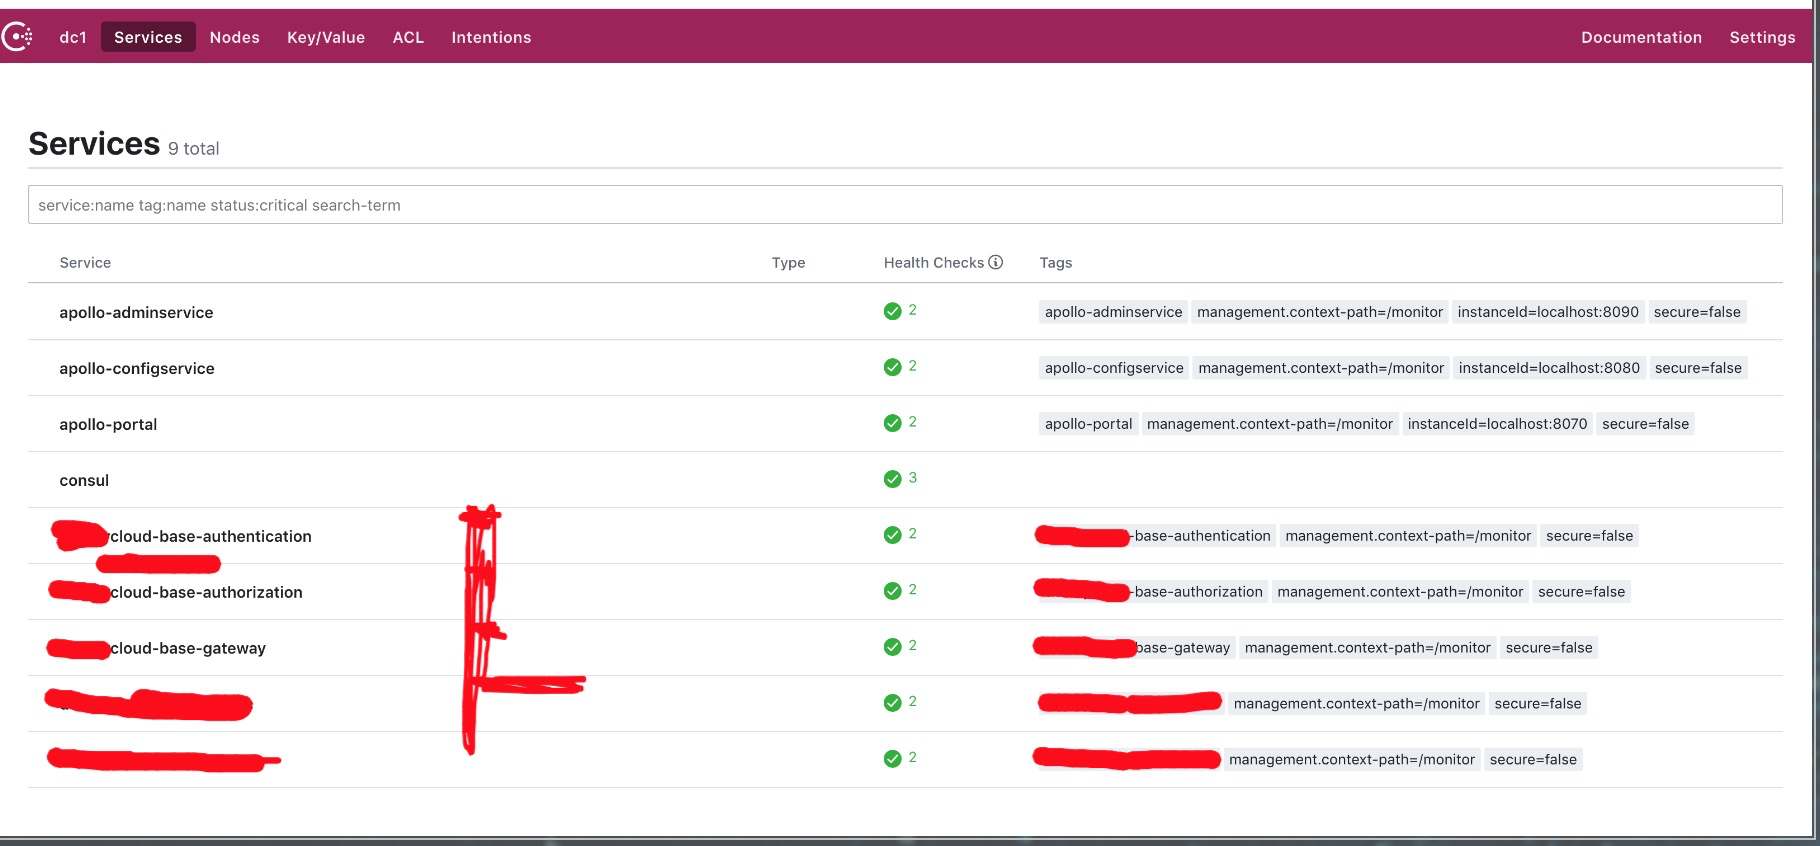
Task: Click secure=false tag in cloud-base-gateway row
Action: tap(1549, 648)
